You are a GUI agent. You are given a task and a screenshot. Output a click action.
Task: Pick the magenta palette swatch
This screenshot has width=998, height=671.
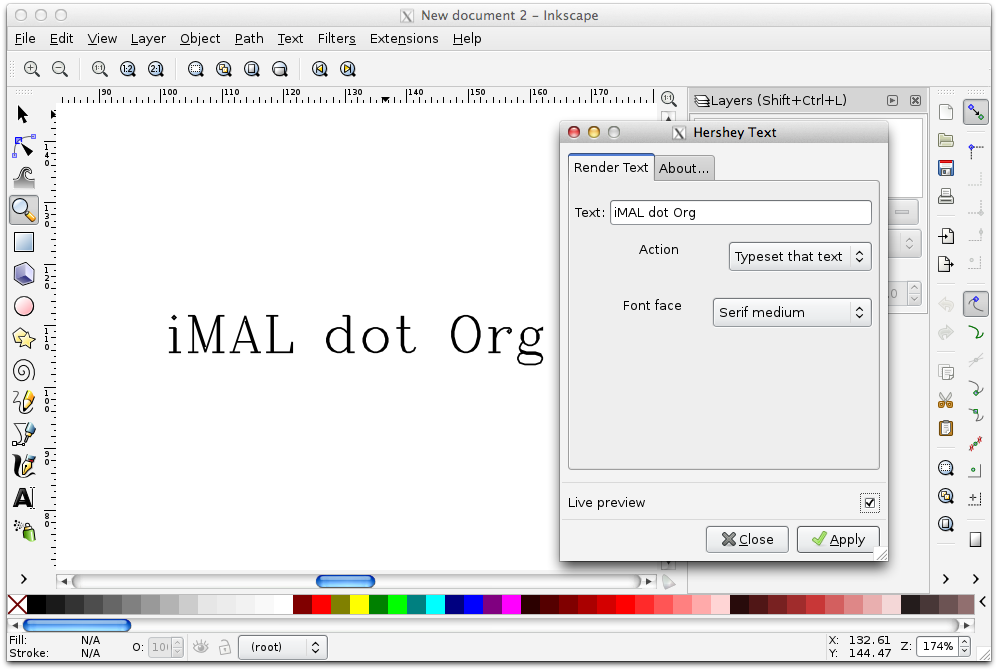(511, 605)
